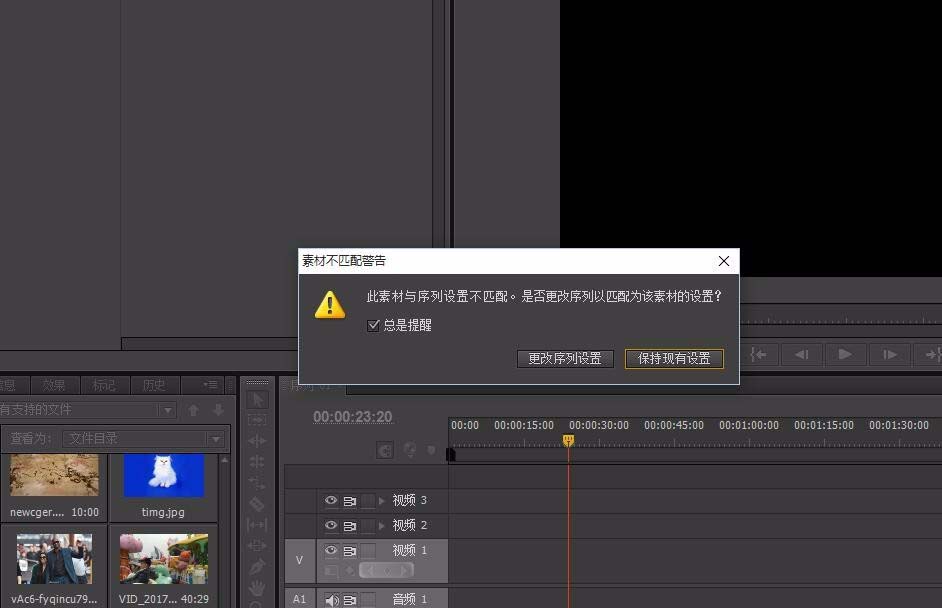Click 更改序列设置 button in the warning dialog
This screenshot has width=942, height=608.
(x=565, y=359)
